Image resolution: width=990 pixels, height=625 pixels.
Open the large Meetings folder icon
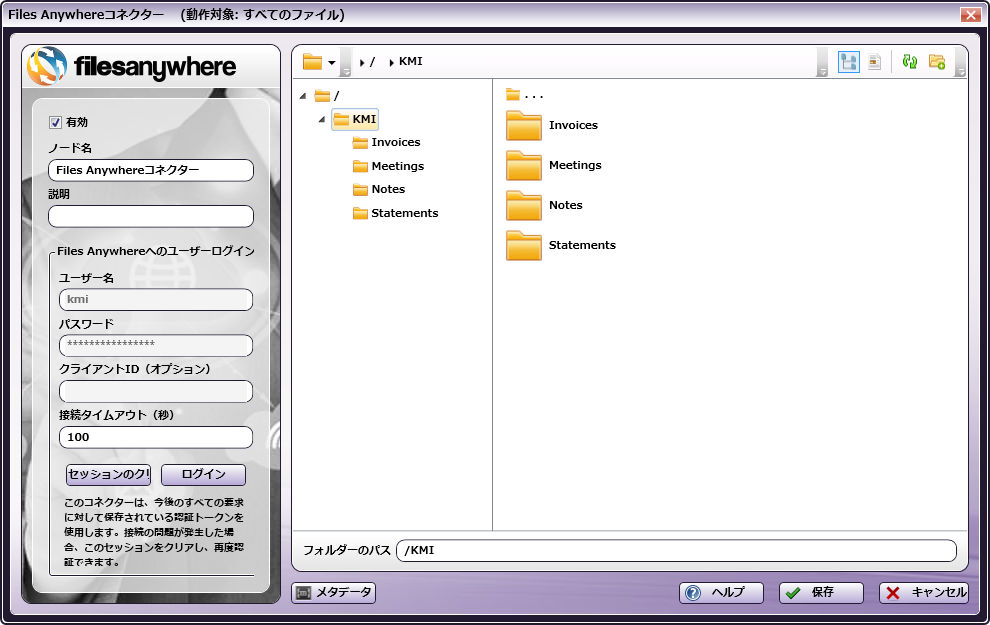pyautogui.click(x=523, y=165)
